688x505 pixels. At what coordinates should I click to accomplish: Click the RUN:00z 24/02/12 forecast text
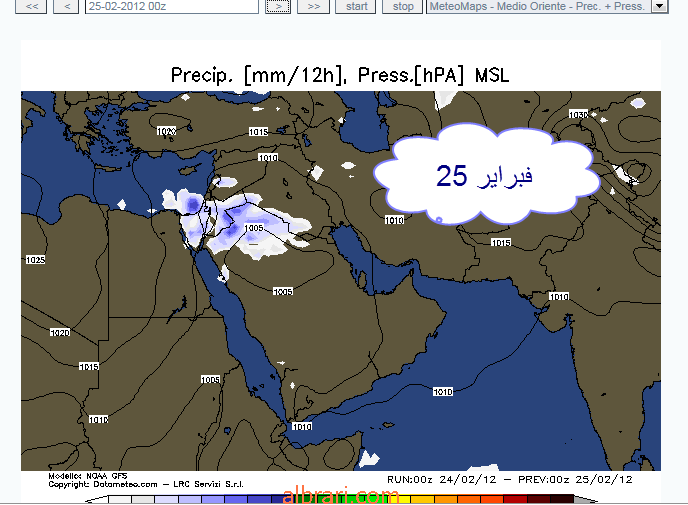click(x=441, y=480)
